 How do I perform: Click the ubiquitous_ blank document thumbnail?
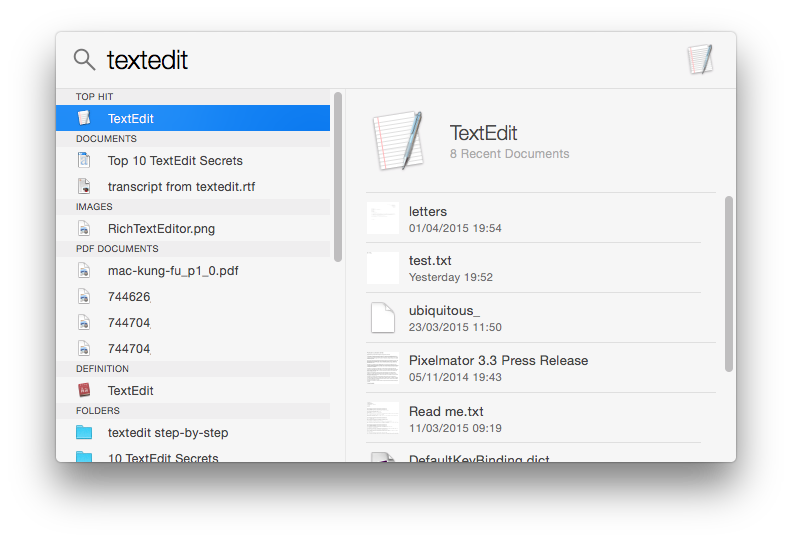[383, 317]
